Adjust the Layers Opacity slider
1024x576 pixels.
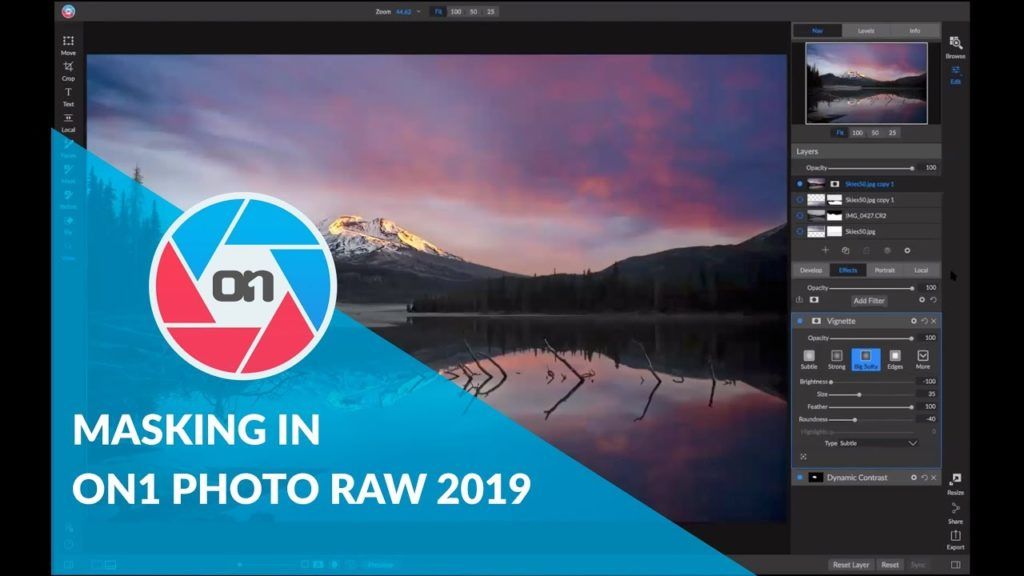coord(871,168)
